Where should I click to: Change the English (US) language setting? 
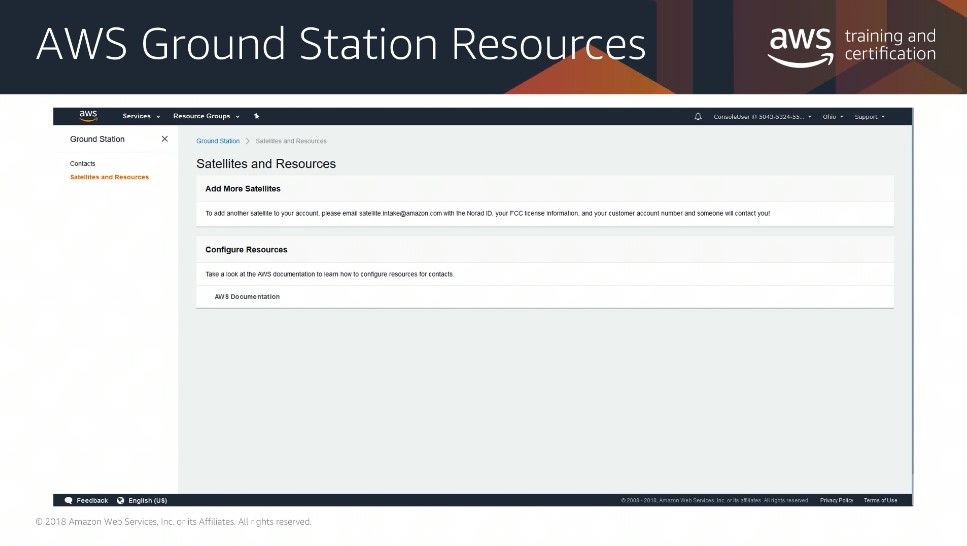(147, 500)
